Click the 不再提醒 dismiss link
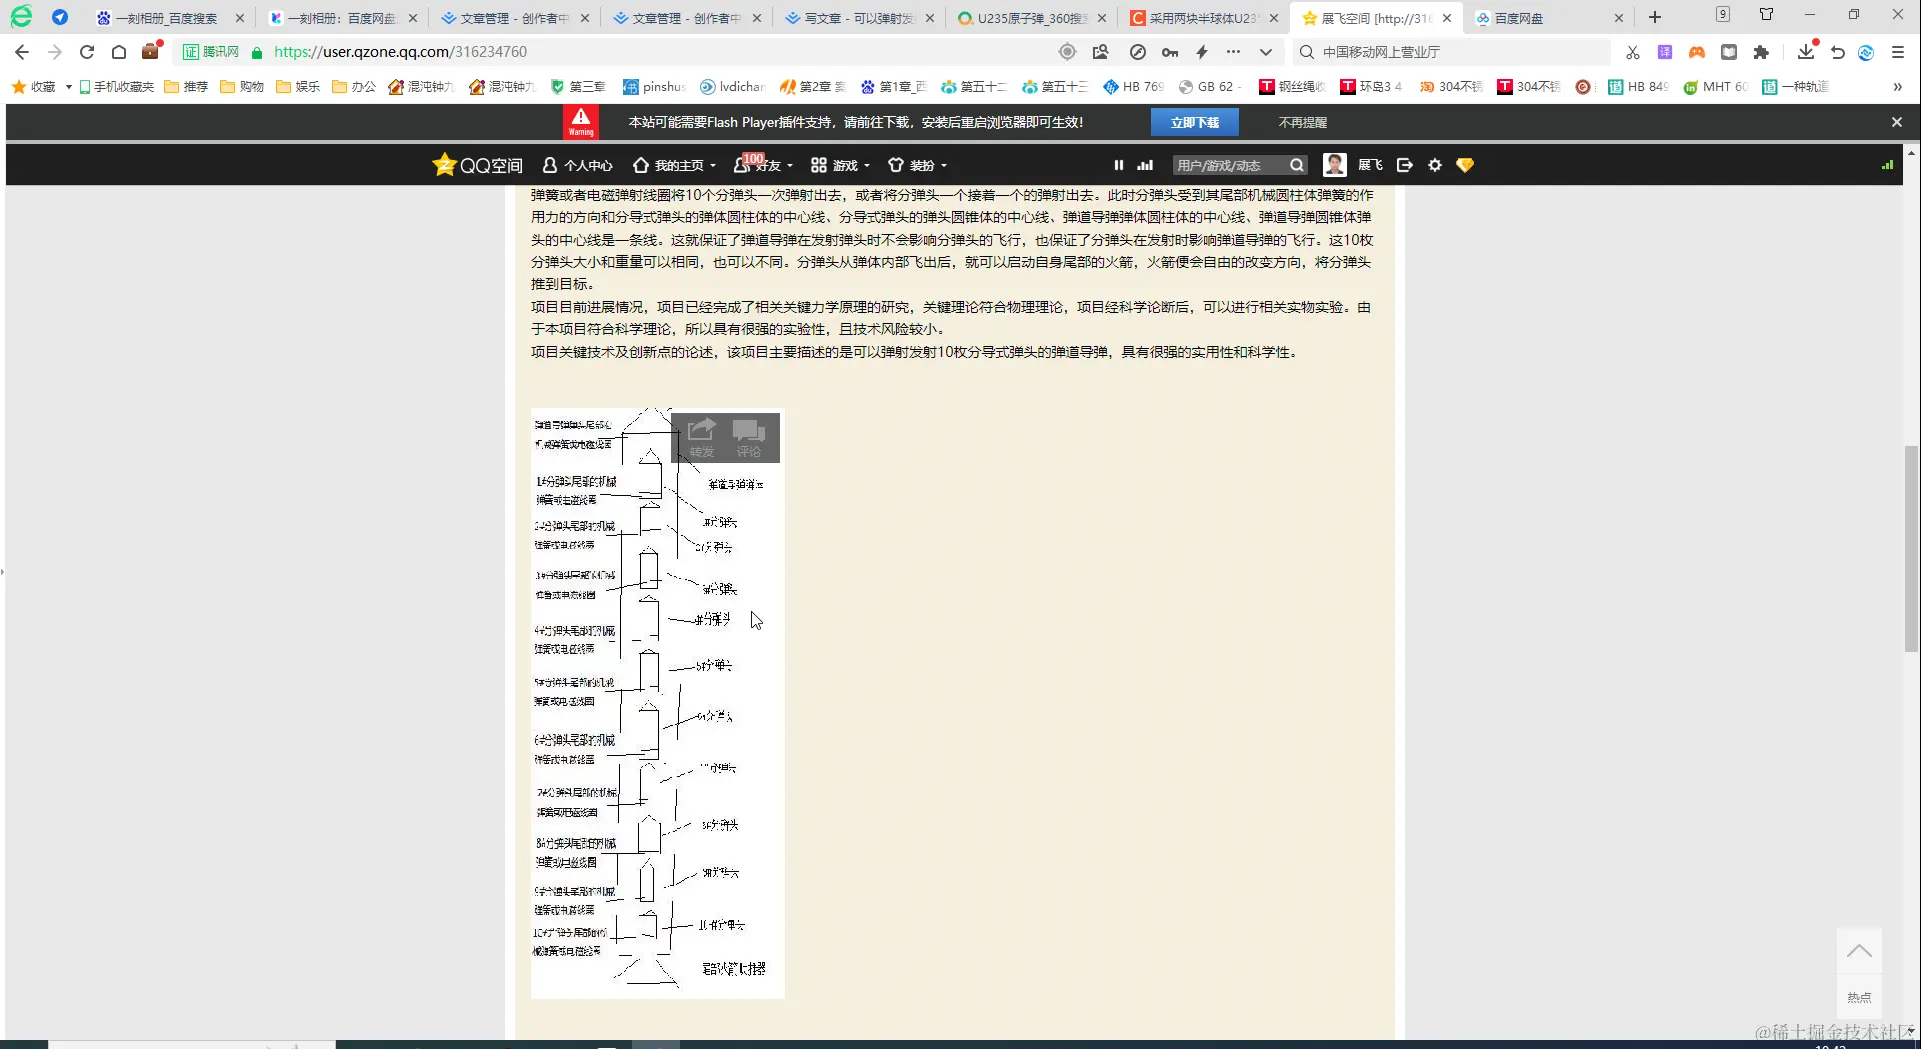Image resolution: width=1921 pixels, height=1049 pixels. tap(1303, 121)
